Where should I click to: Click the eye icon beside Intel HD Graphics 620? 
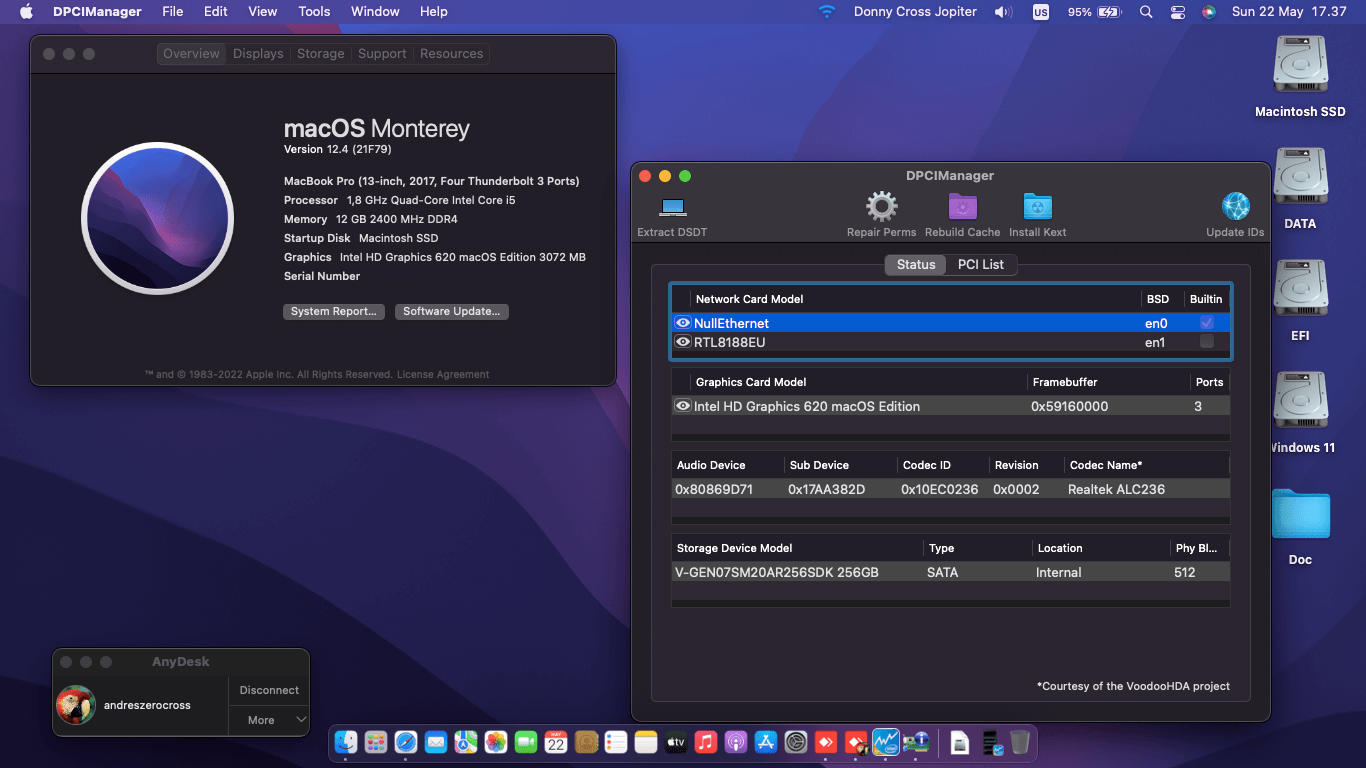point(683,406)
